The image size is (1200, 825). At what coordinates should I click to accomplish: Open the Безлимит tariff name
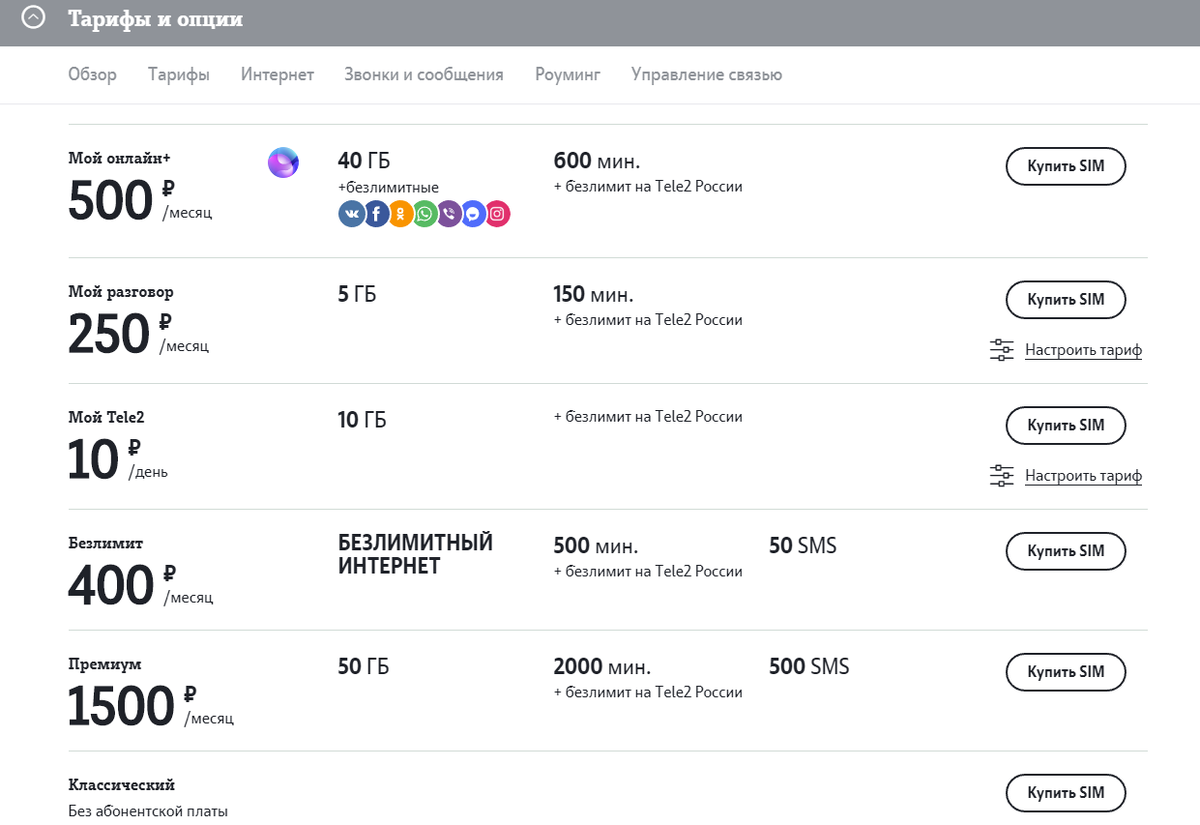tap(105, 543)
